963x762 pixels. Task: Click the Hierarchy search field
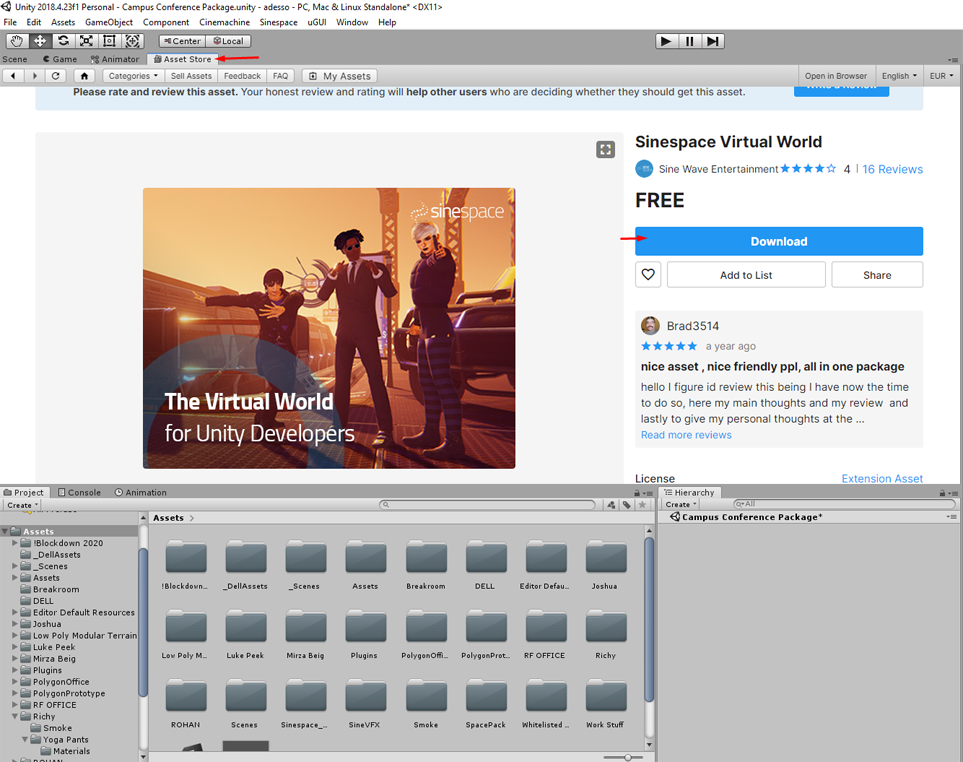tap(844, 504)
